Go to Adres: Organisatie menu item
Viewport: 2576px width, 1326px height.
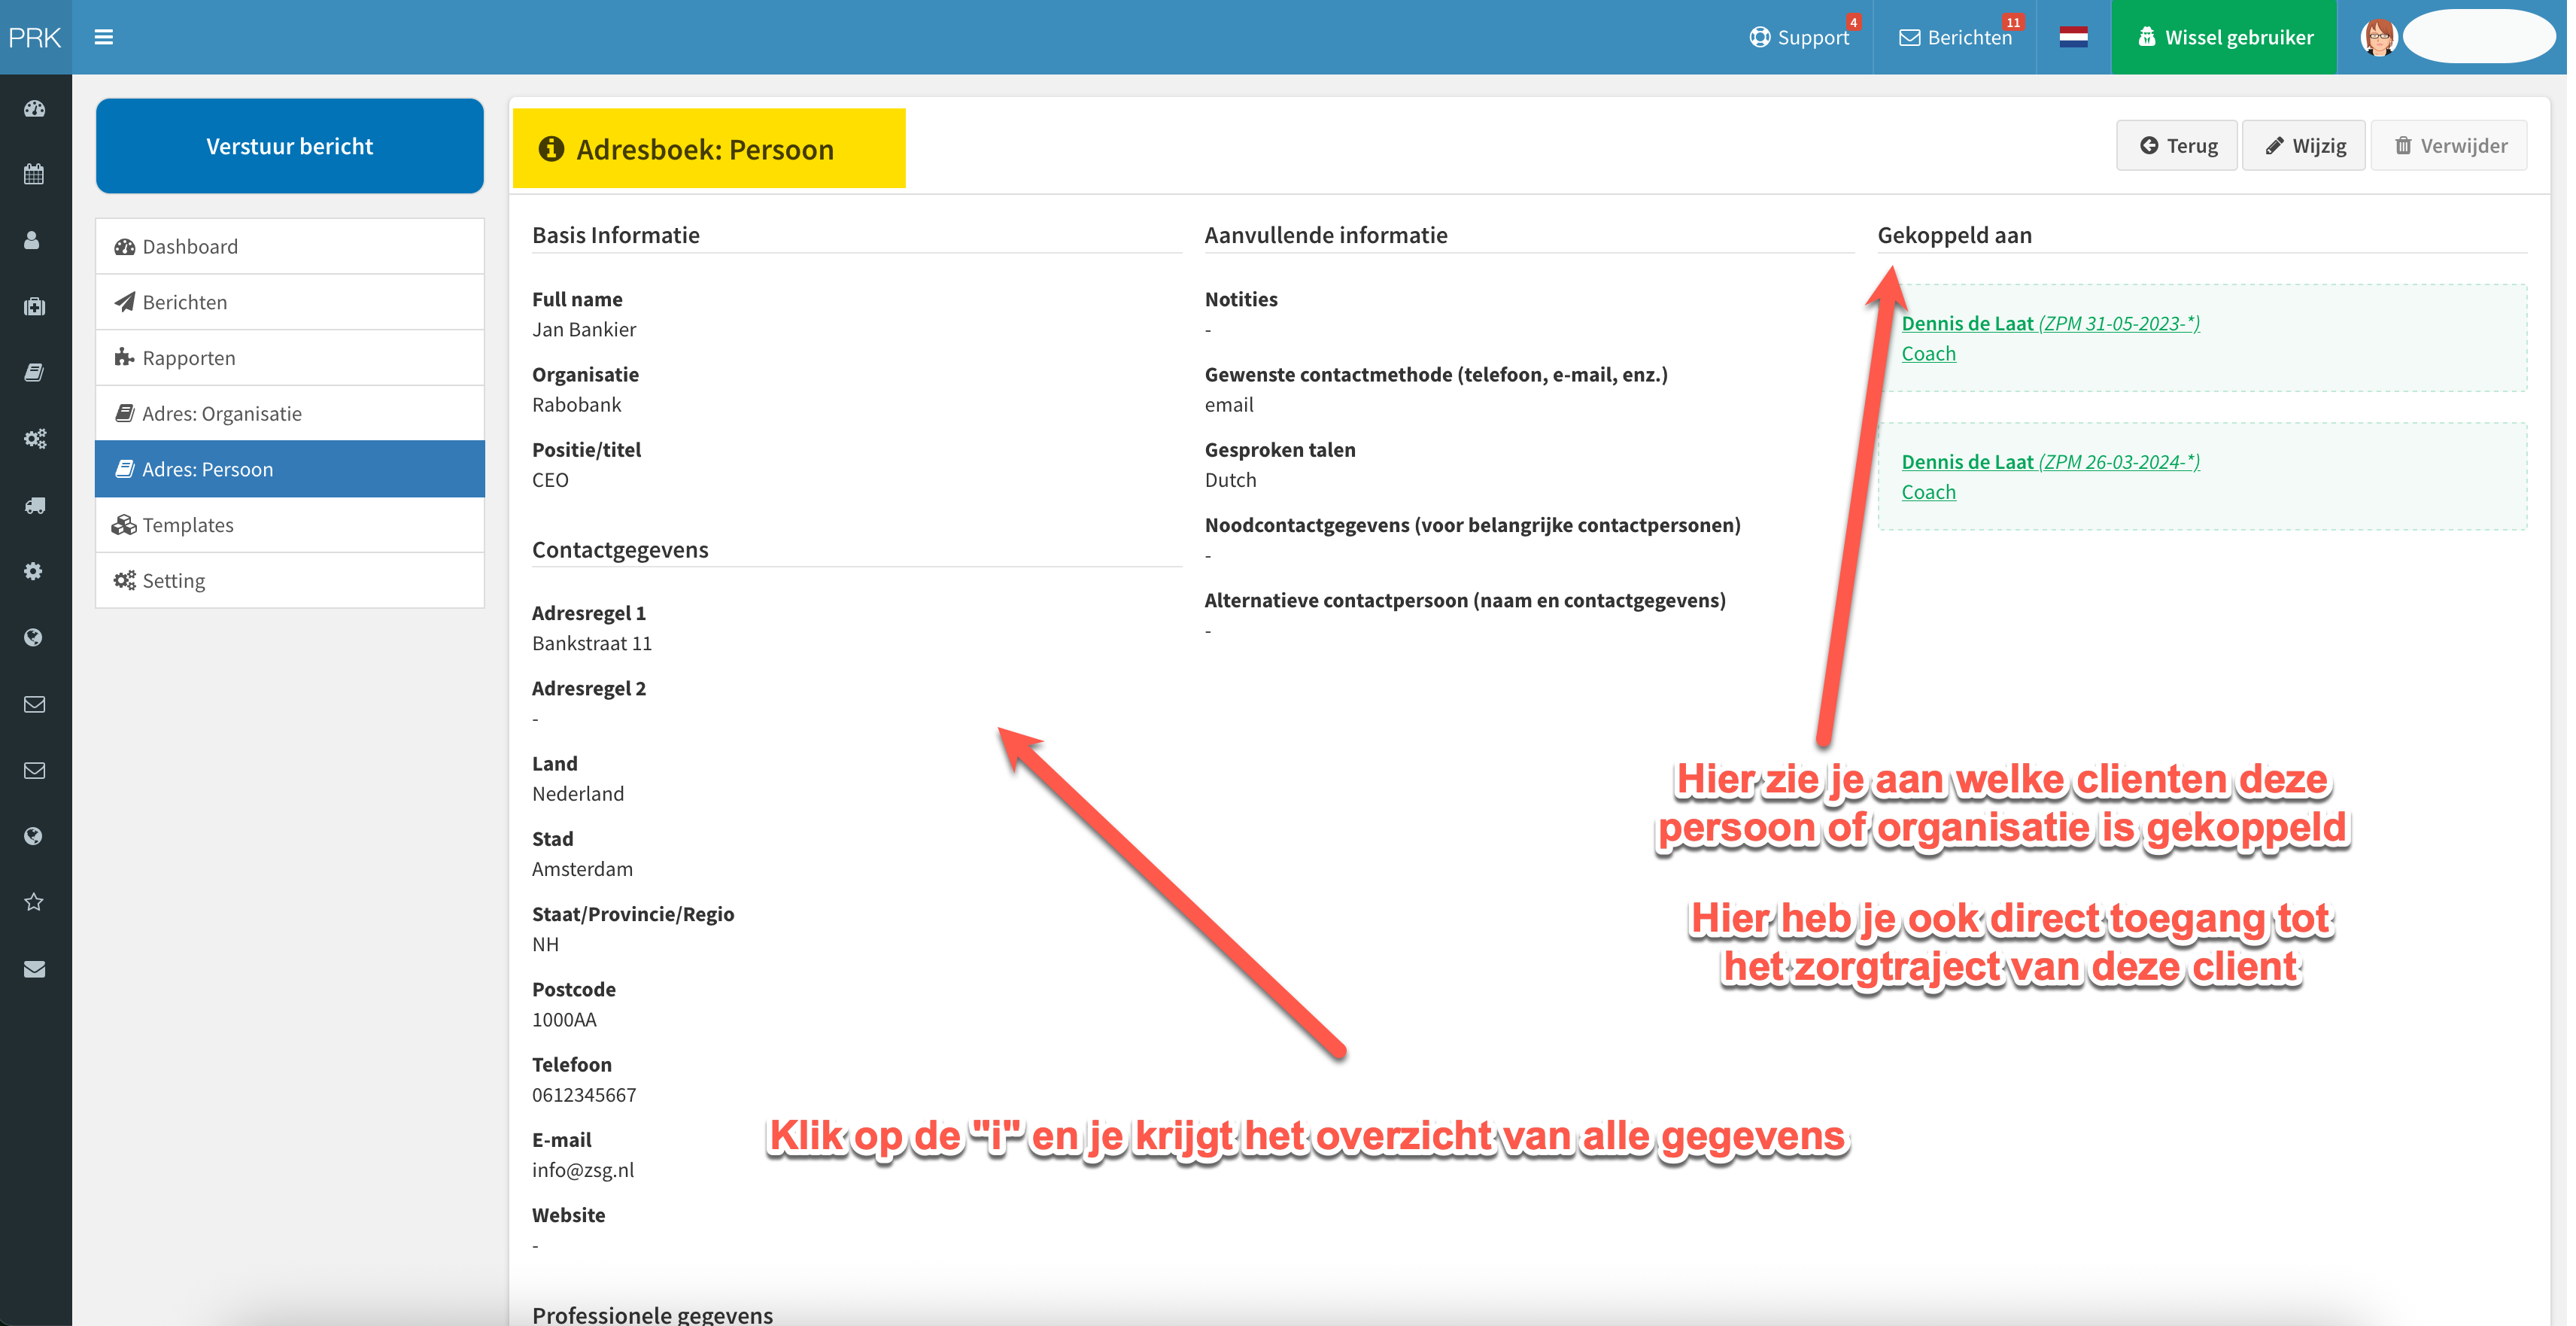click(290, 413)
